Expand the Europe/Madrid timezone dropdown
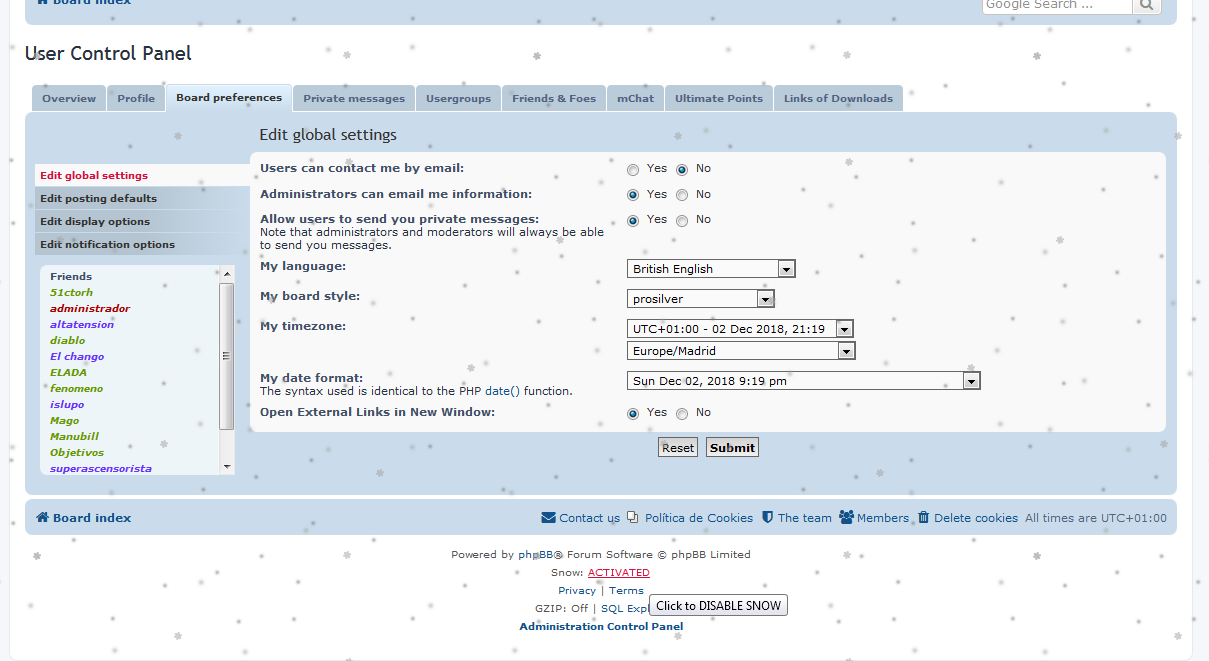1209x661 pixels. (x=846, y=351)
